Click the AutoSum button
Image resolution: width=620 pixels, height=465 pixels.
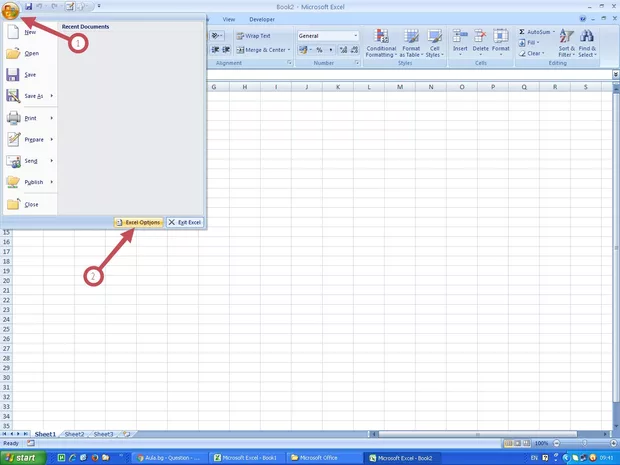535,32
